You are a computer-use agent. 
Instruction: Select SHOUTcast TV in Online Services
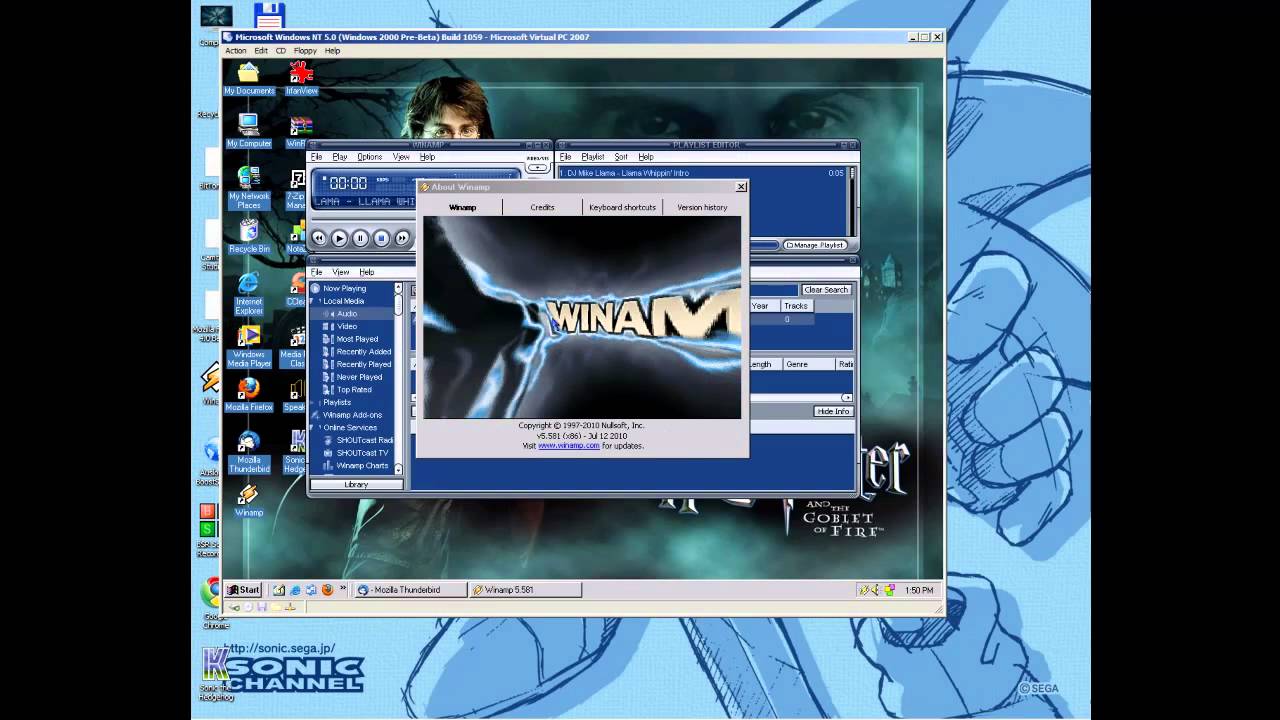362,453
